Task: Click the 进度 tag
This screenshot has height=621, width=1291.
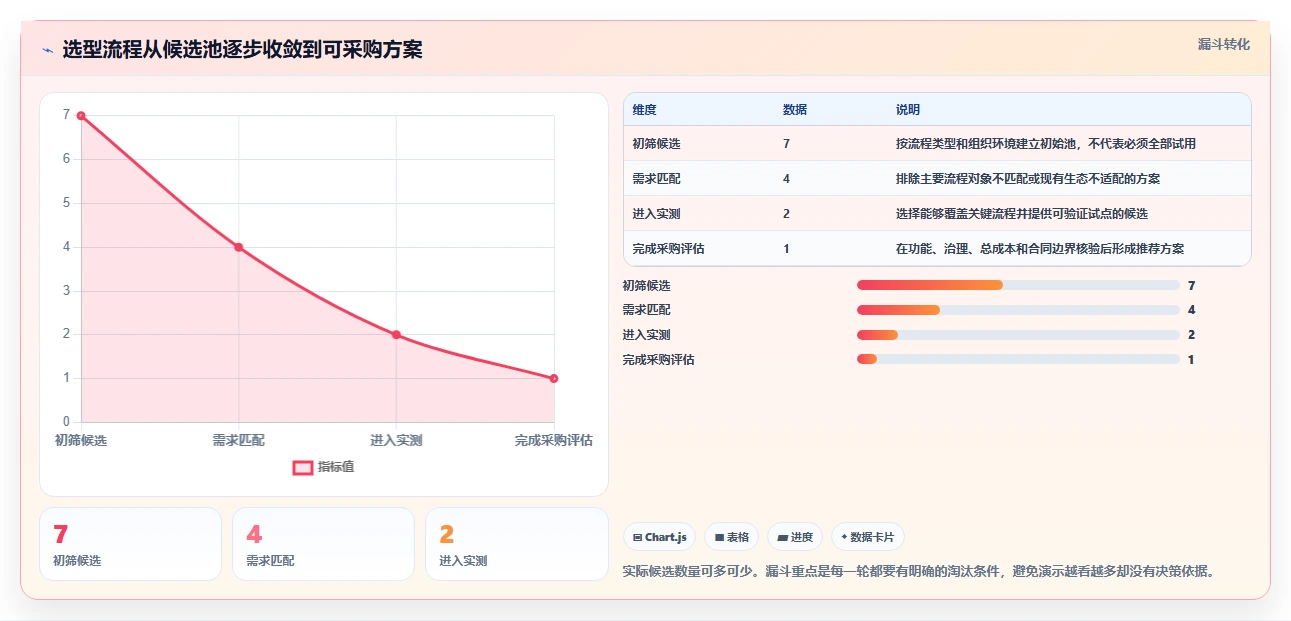Action: tap(795, 537)
